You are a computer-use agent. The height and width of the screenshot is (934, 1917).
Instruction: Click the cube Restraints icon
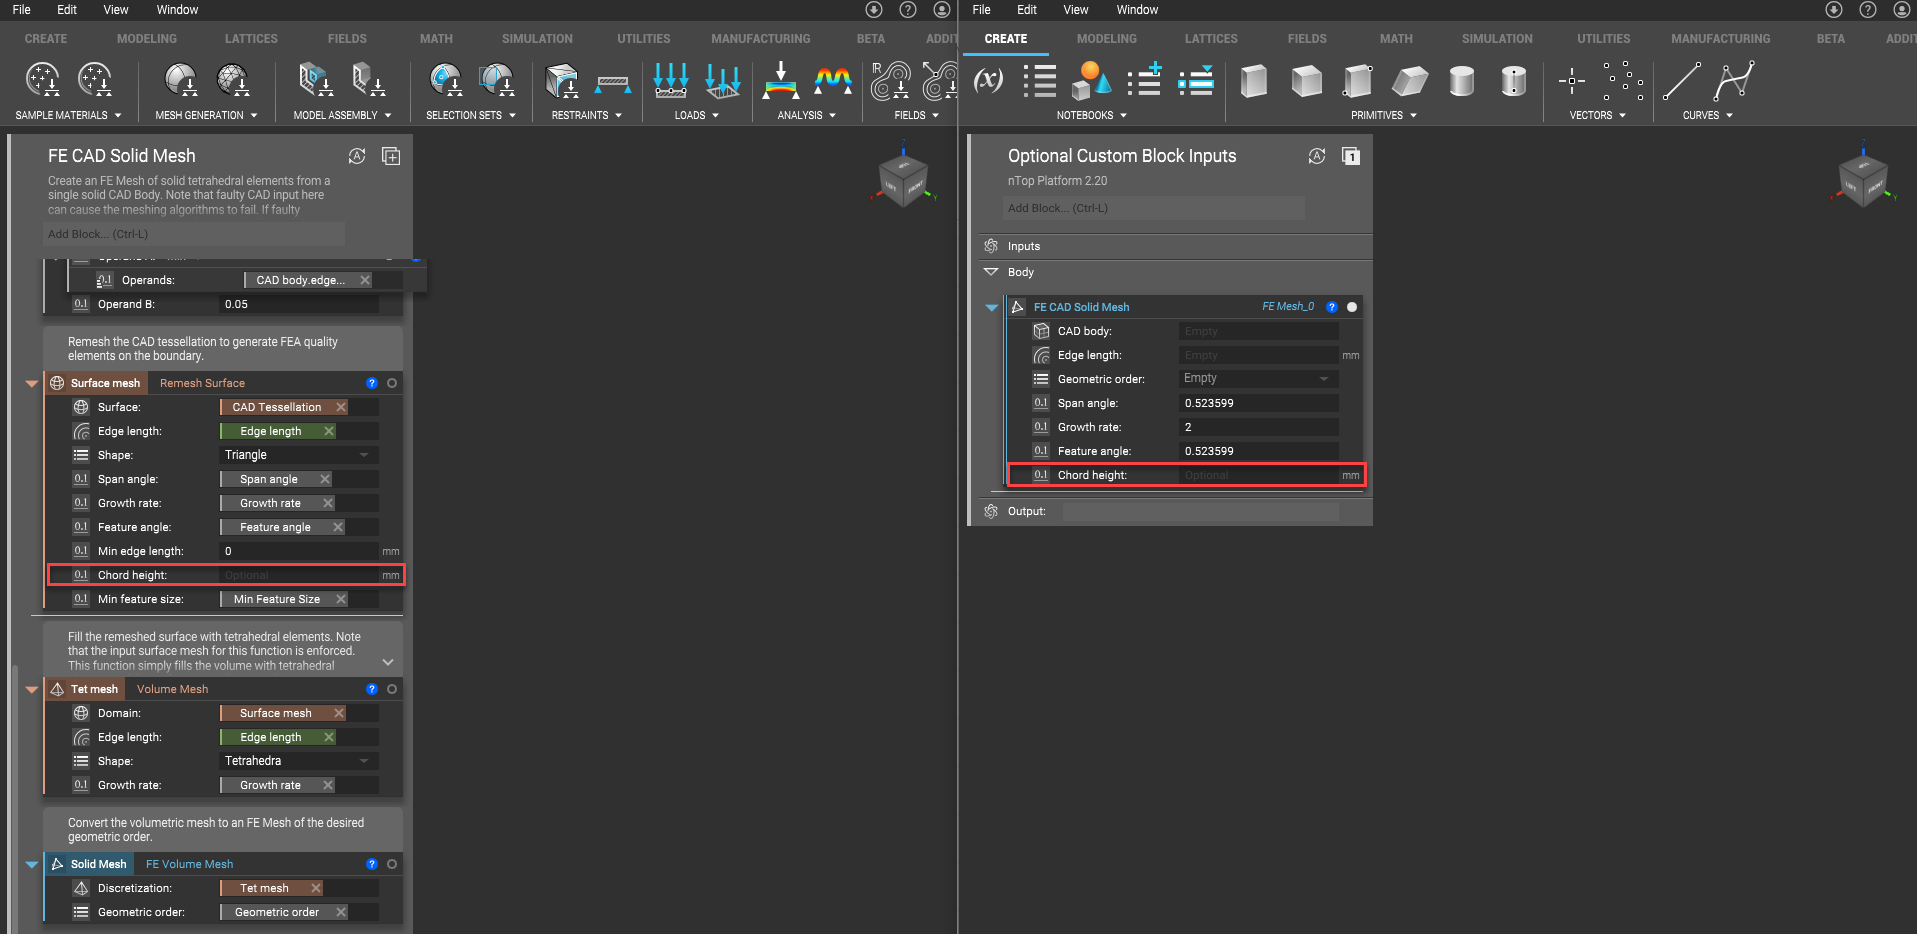562,80
